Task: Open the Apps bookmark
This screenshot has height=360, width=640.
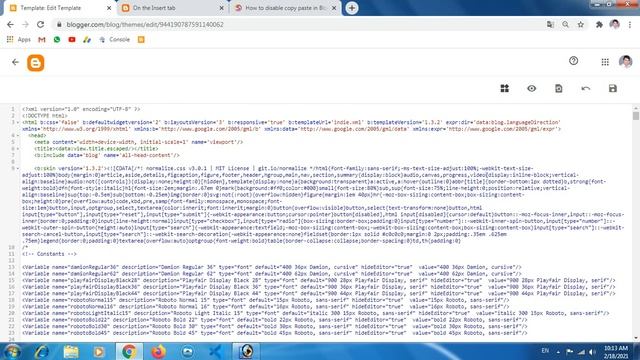Action: click(x=19, y=40)
